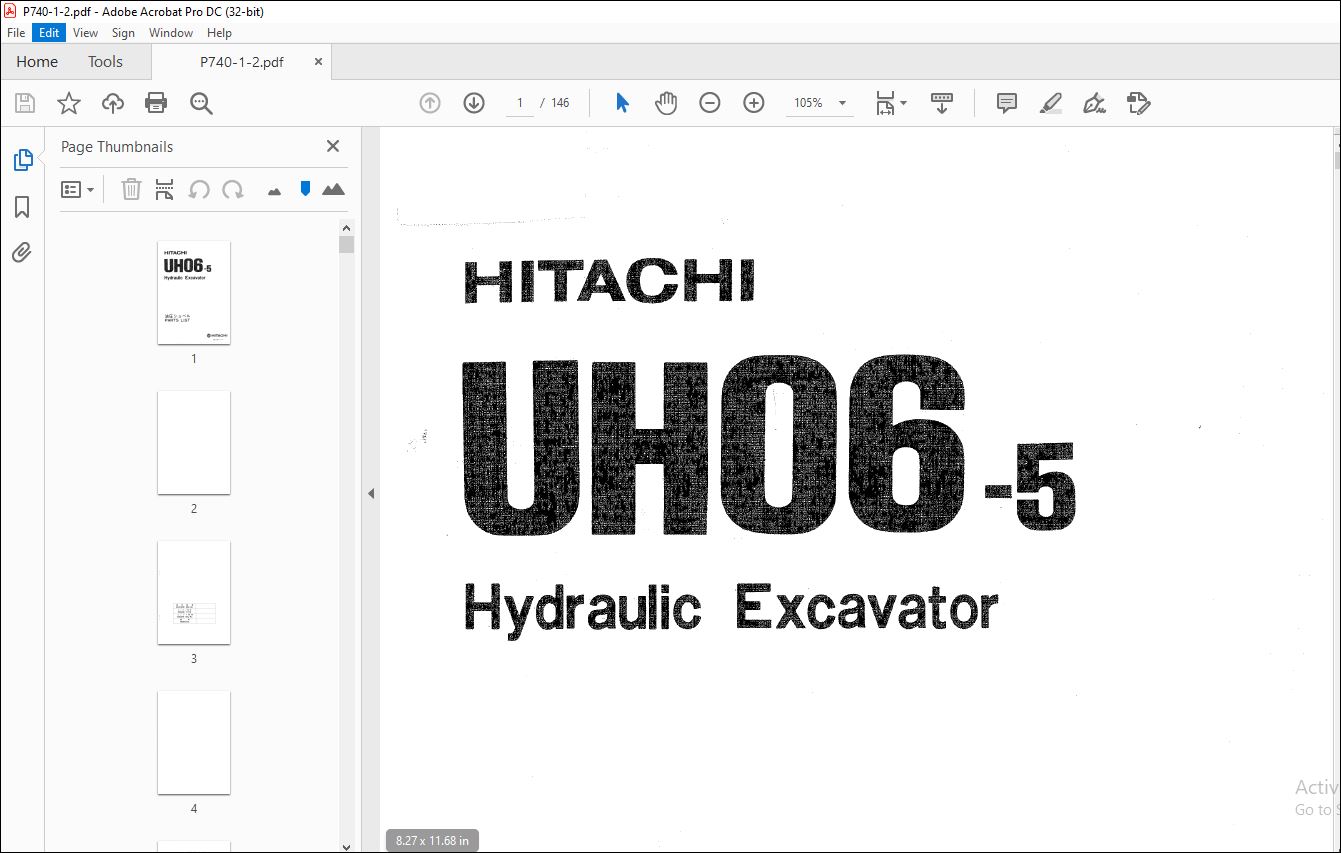Select page 4 thumbnail
Viewport: 1341px width, 853px height.
(194, 743)
